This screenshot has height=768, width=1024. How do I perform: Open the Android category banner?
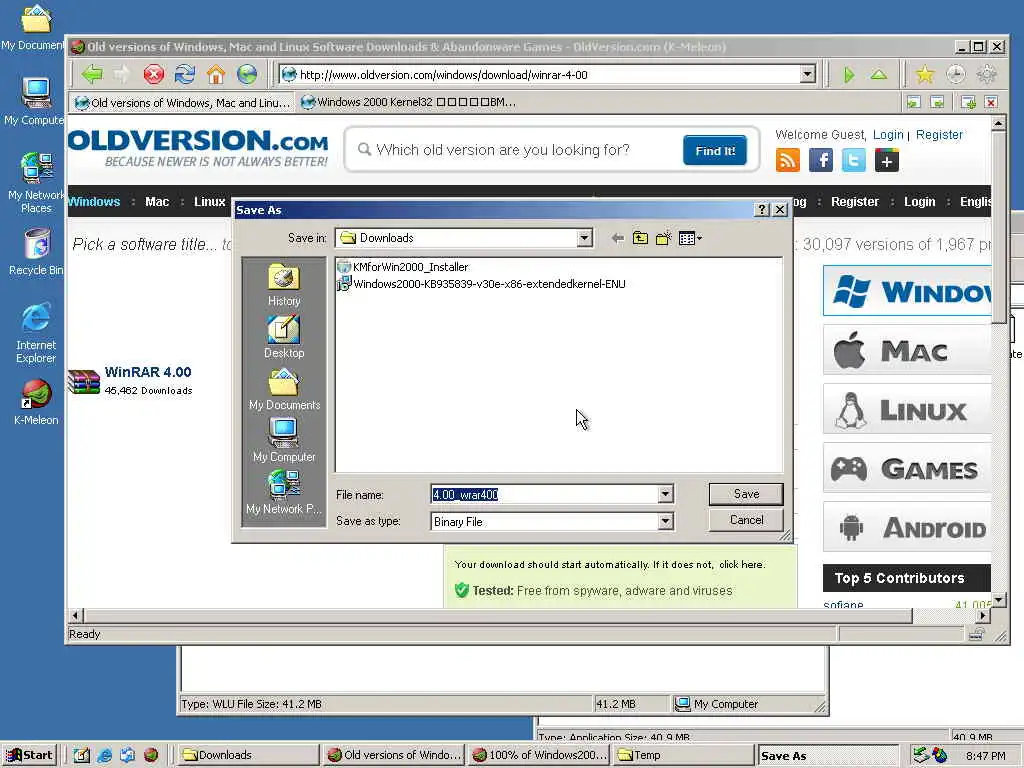point(907,528)
